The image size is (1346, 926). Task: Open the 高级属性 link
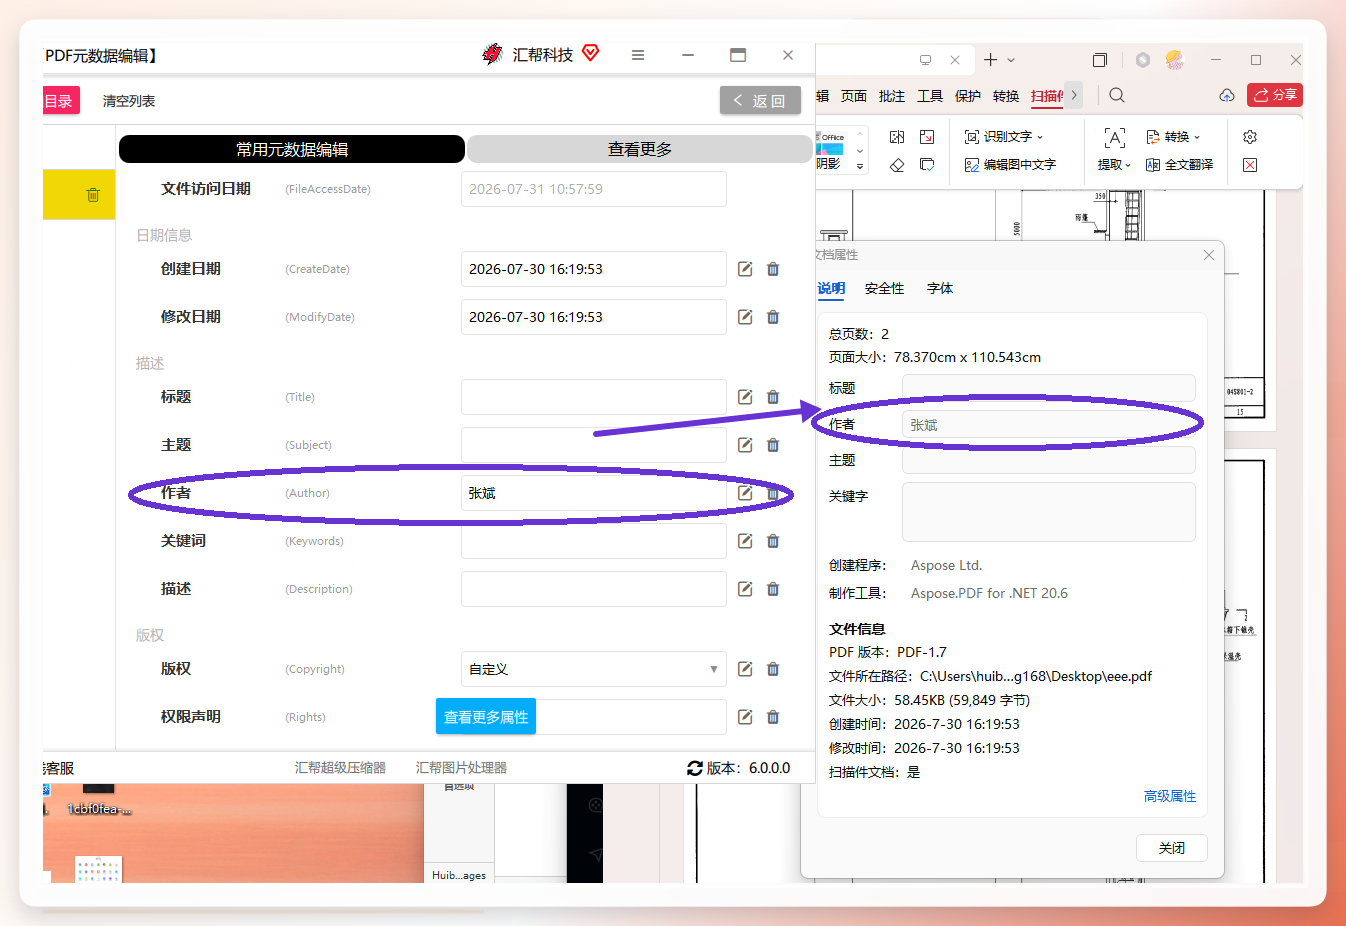point(1170,796)
